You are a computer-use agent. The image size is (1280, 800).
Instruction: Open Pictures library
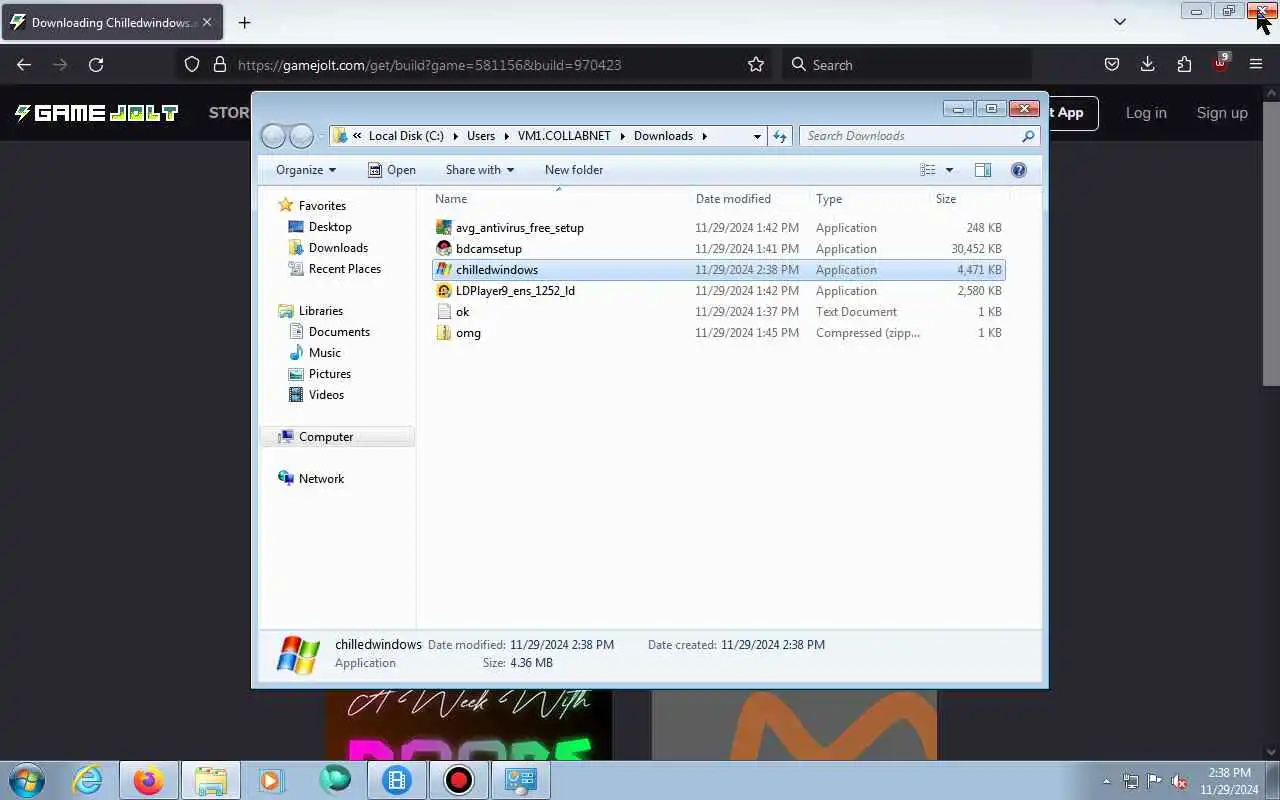click(x=330, y=374)
